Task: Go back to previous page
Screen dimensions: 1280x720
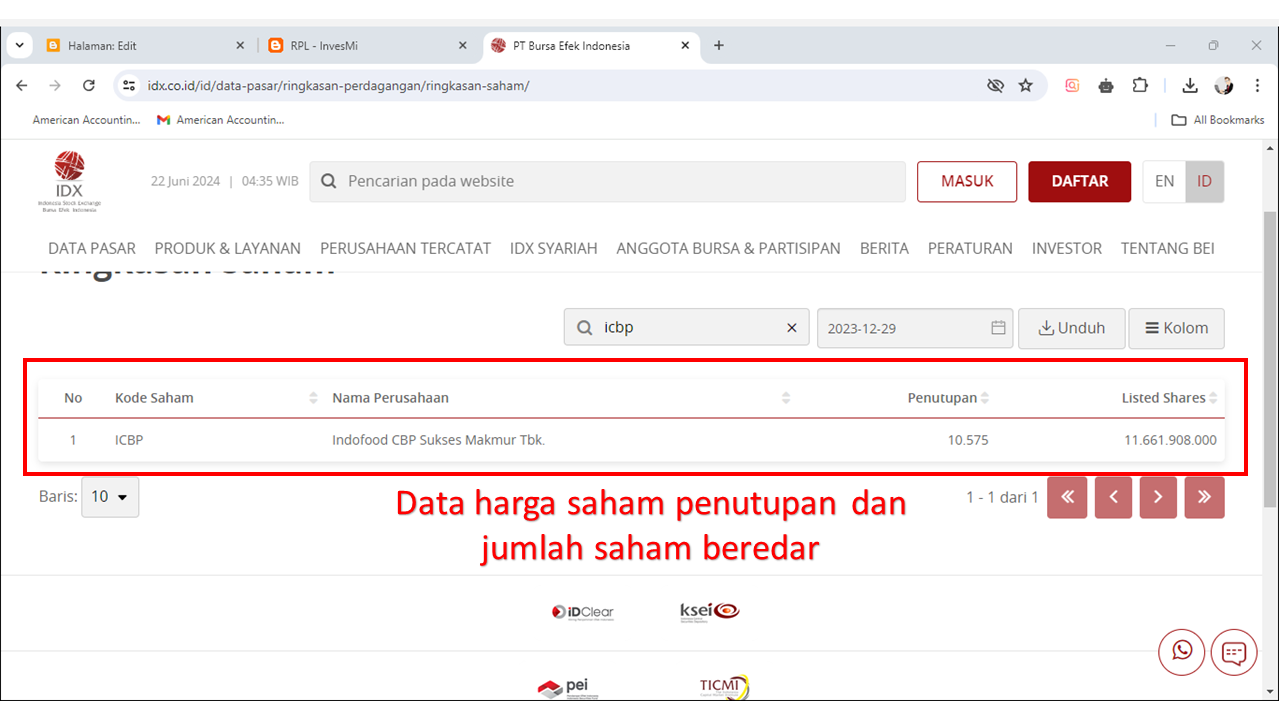Action: click(x=22, y=86)
